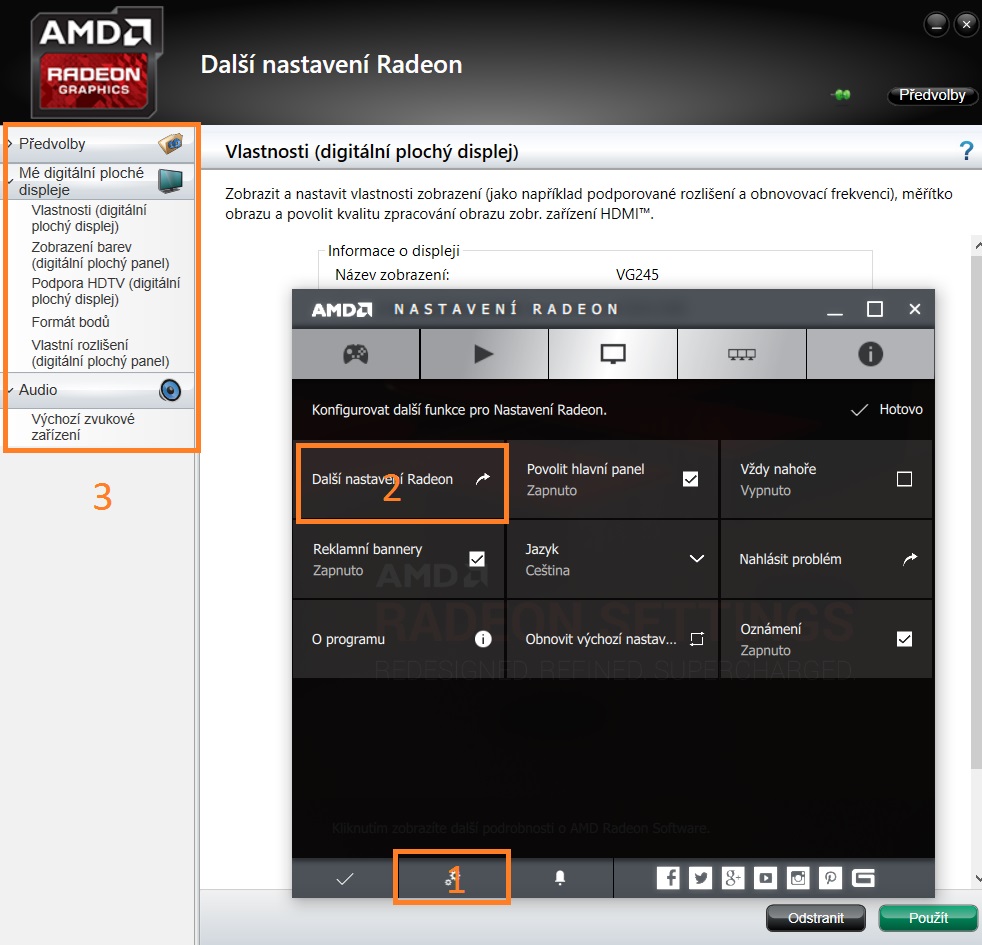Click the main panel vertical scrollbar
The image size is (982, 945).
coord(976,510)
